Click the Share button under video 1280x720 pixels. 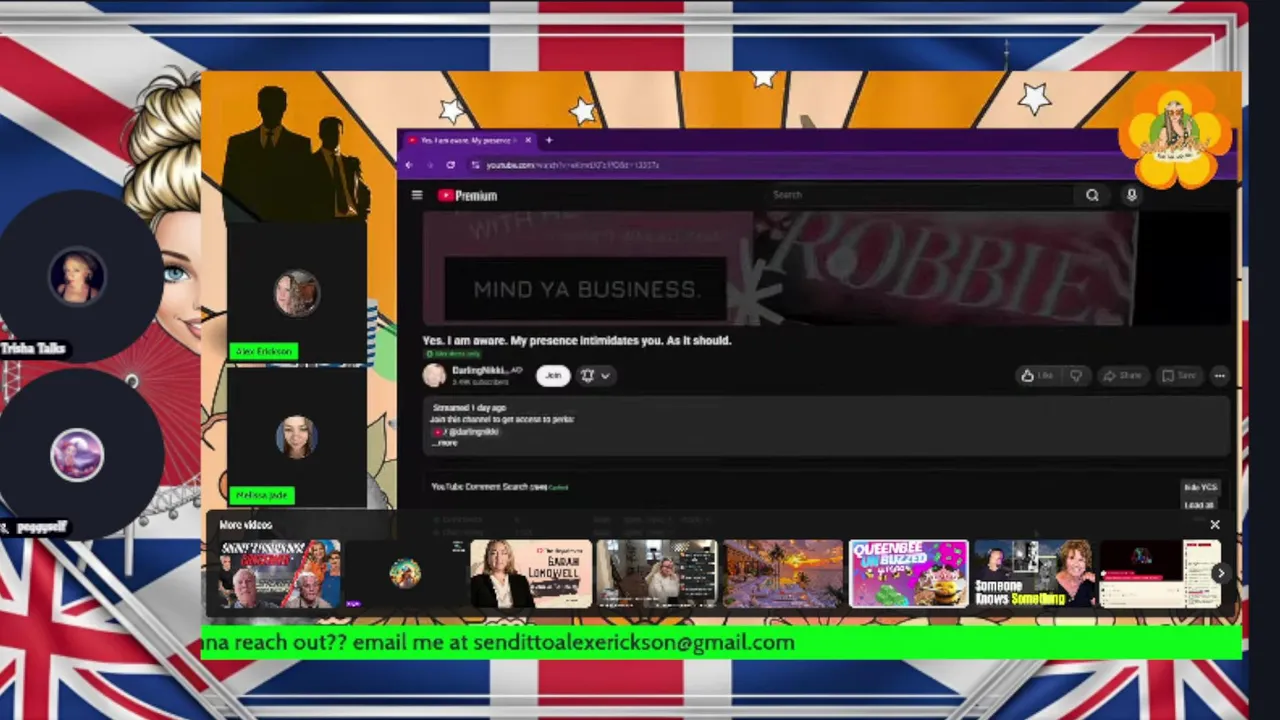pyautogui.click(x=1122, y=375)
